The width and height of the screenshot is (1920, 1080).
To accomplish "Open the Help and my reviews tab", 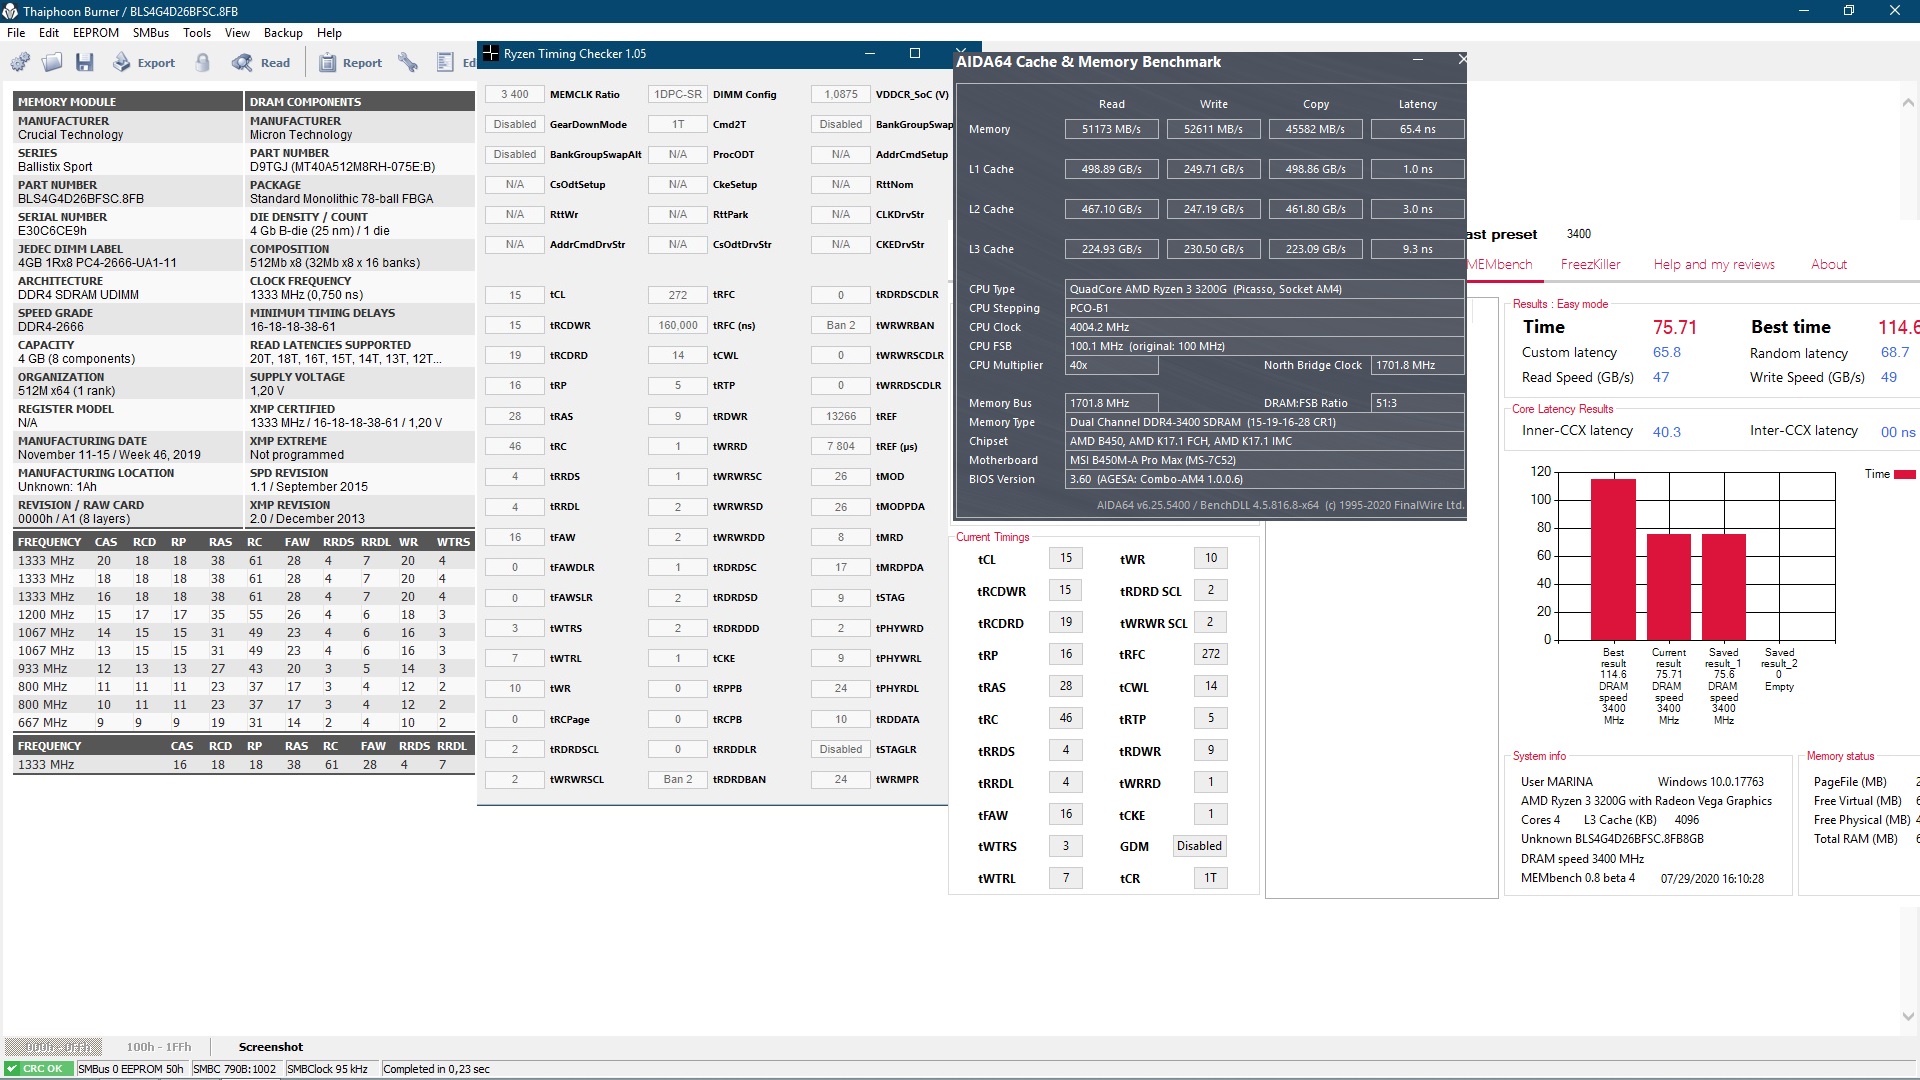I will point(1714,265).
